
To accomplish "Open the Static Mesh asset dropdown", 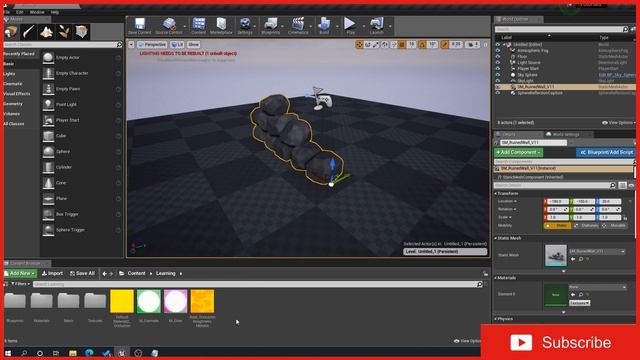I will coord(597,251).
